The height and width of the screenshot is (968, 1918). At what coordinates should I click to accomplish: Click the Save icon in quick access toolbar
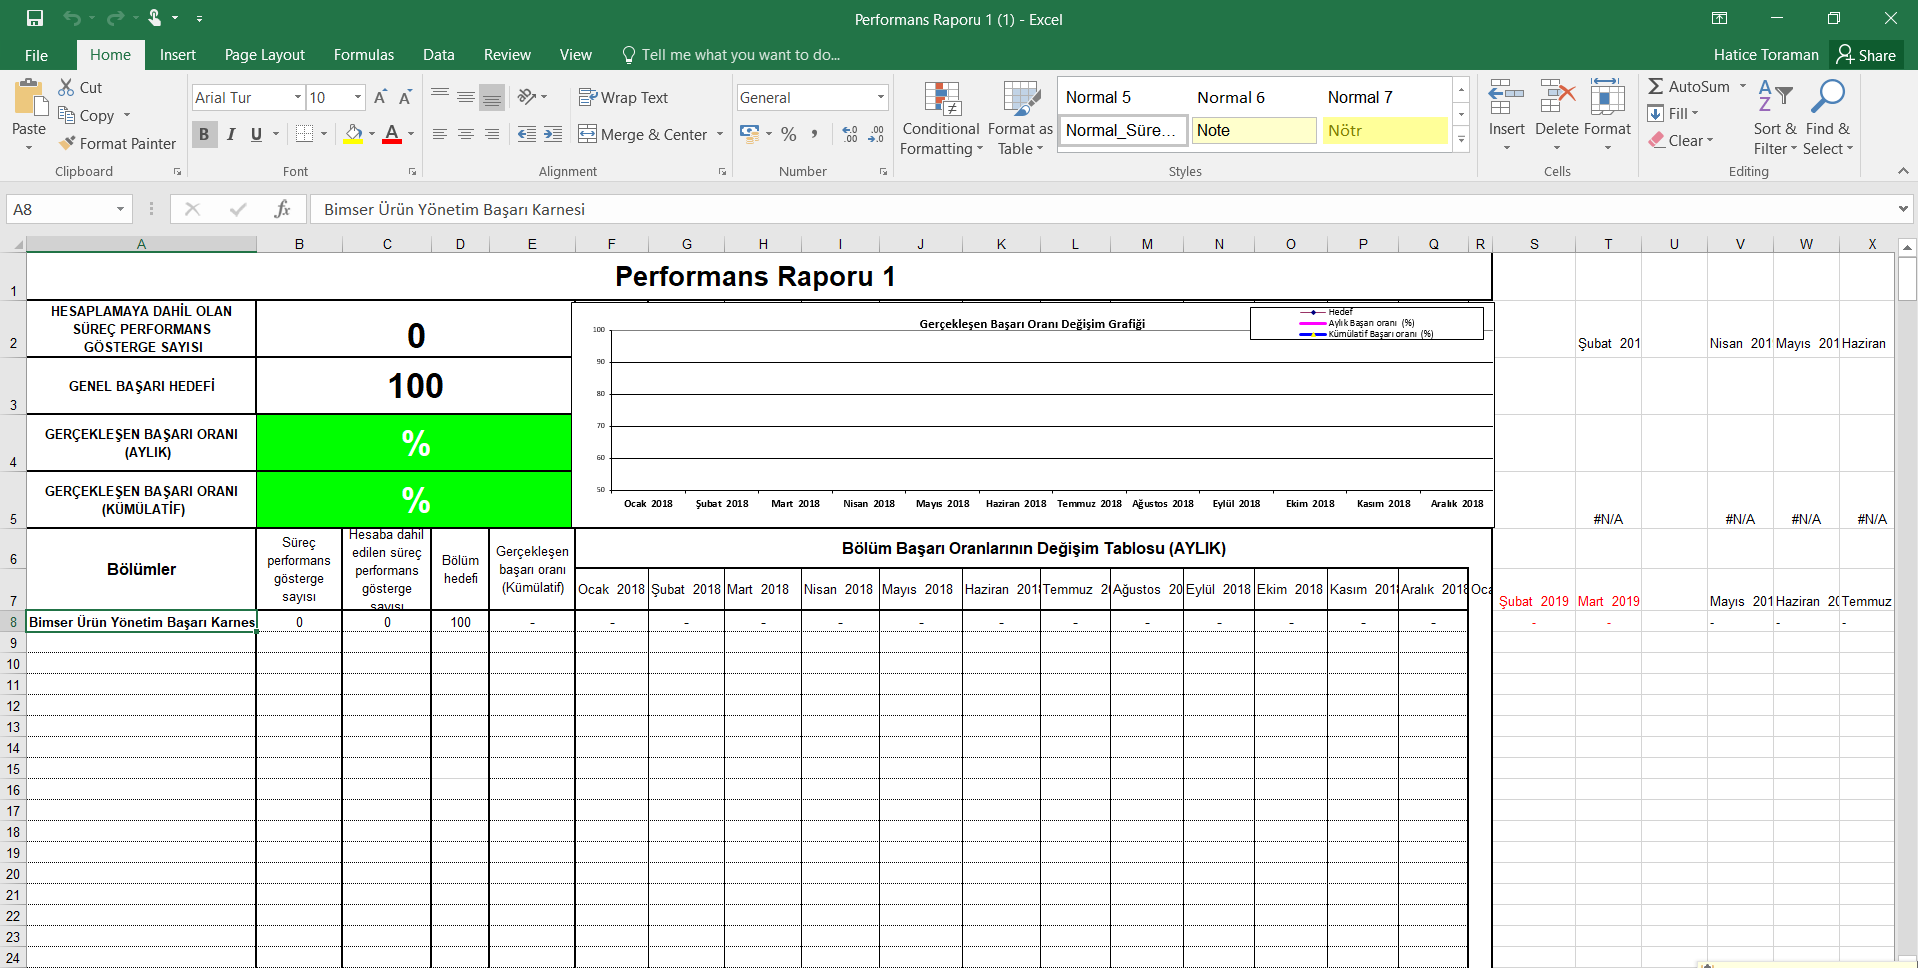pyautogui.click(x=35, y=18)
